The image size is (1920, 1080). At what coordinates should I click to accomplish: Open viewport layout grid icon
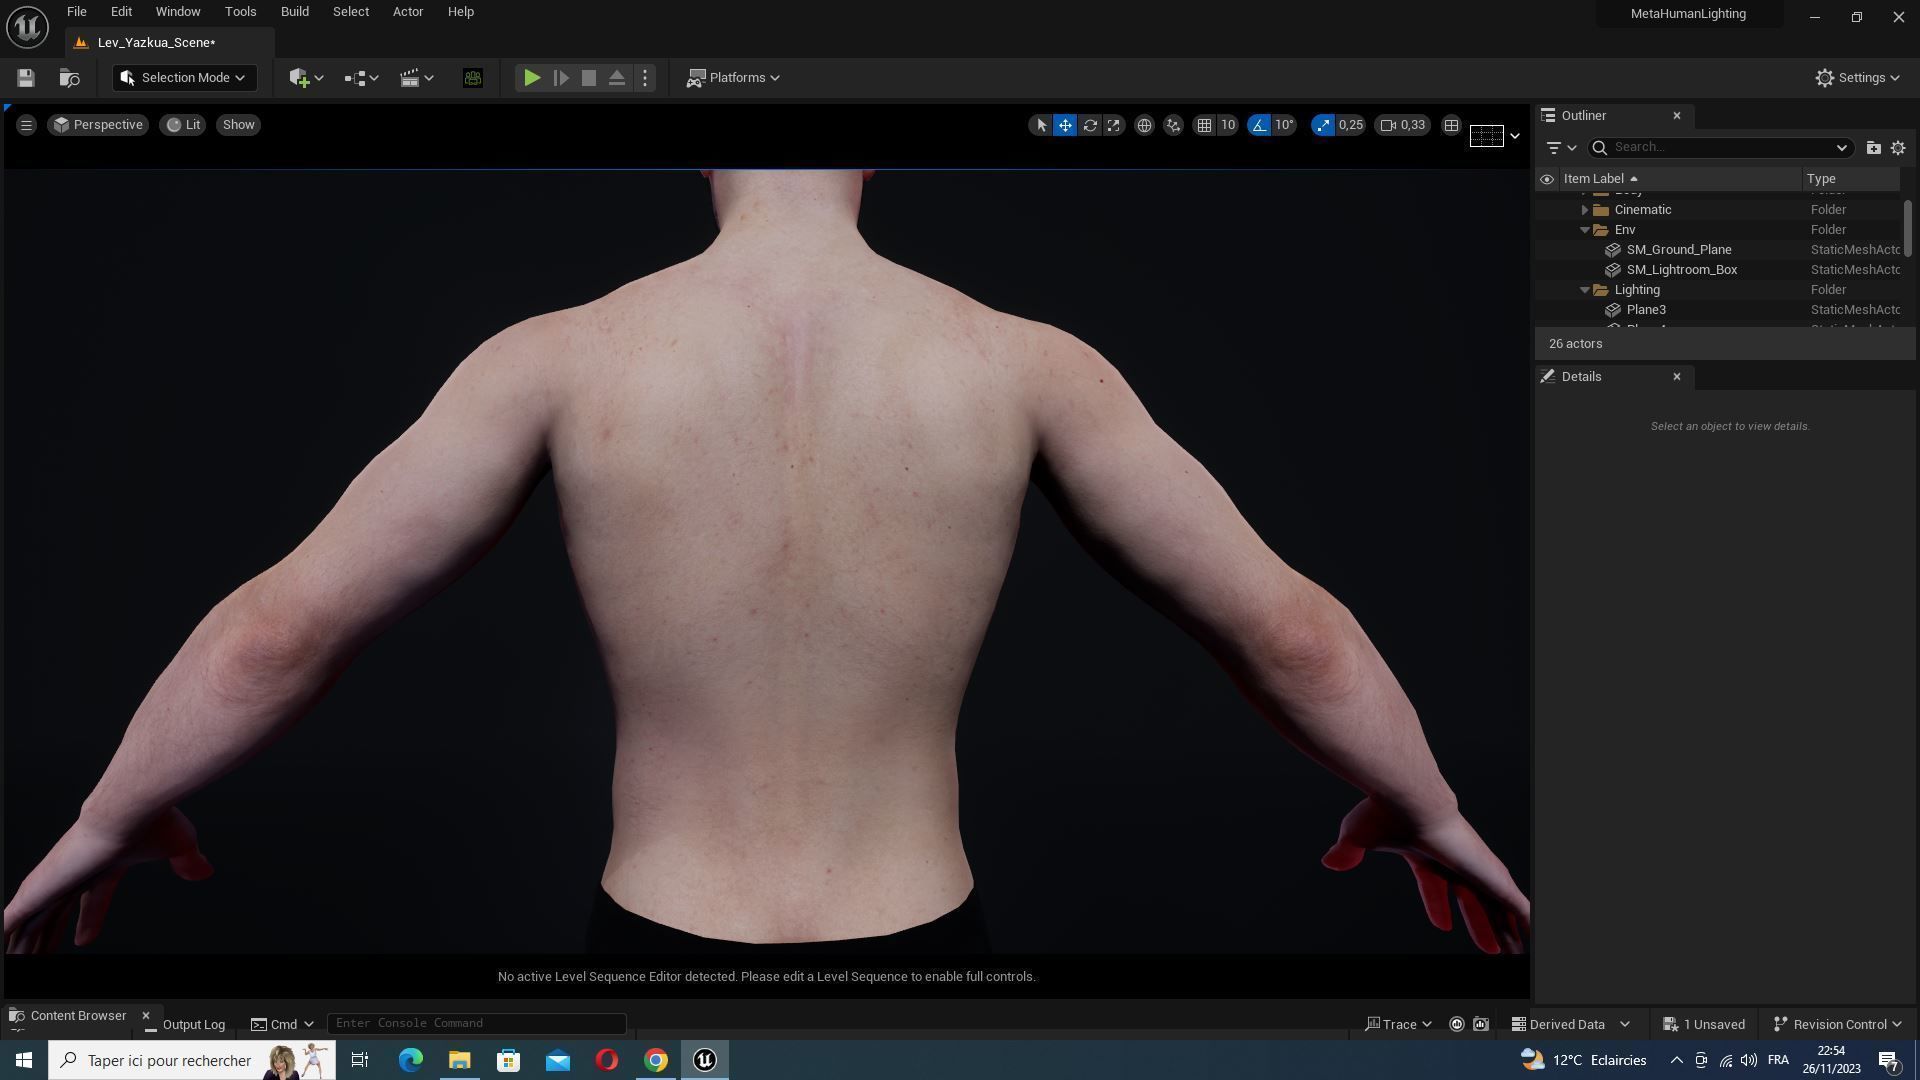1451,125
